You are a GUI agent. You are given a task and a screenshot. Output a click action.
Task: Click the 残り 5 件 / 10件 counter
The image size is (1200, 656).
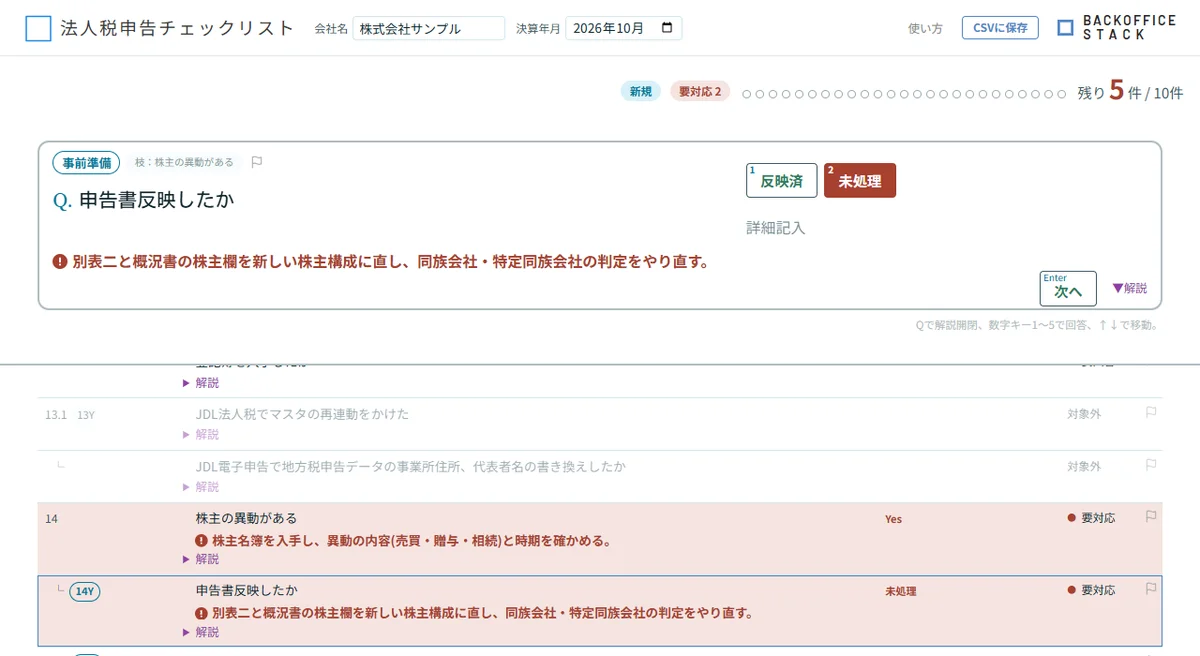pyautogui.click(x=1130, y=93)
